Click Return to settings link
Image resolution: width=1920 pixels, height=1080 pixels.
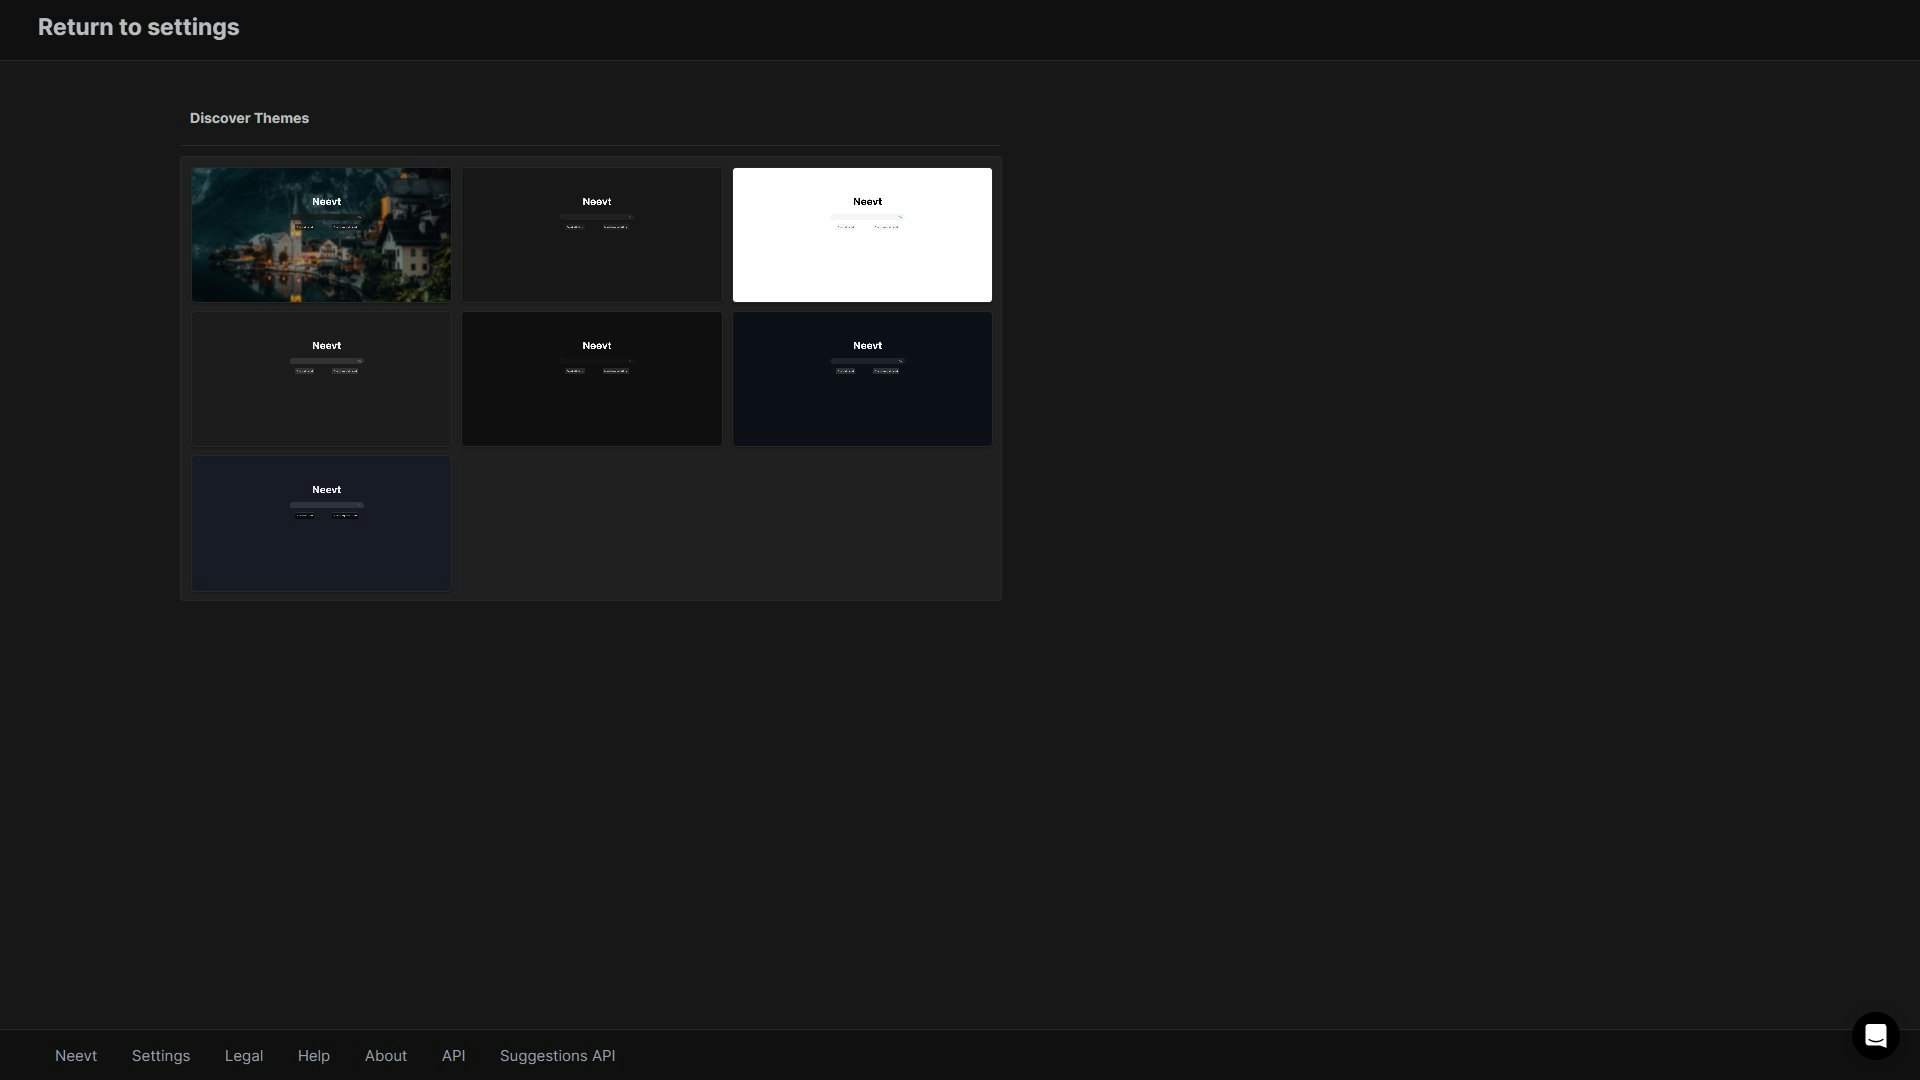tap(138, 27)
